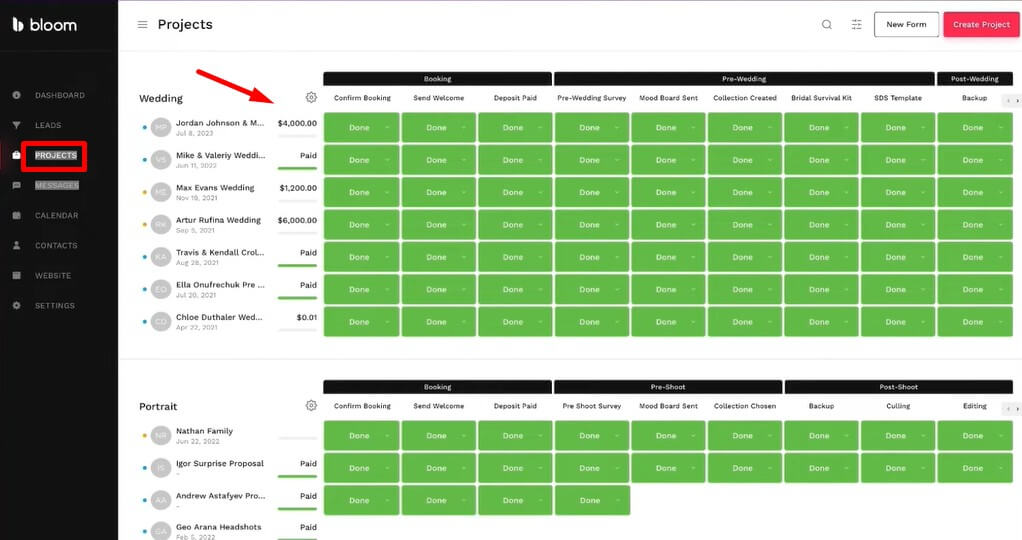Click the hamburger menu icon beside Projects

pos(142,25)
